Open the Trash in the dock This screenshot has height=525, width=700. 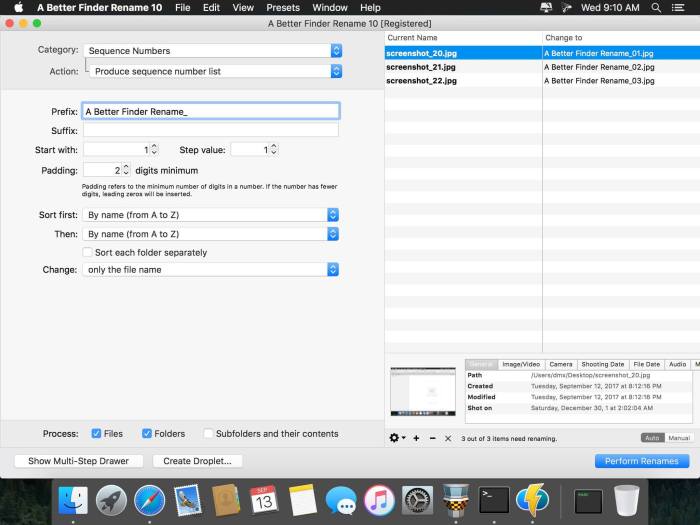[627, 500]
